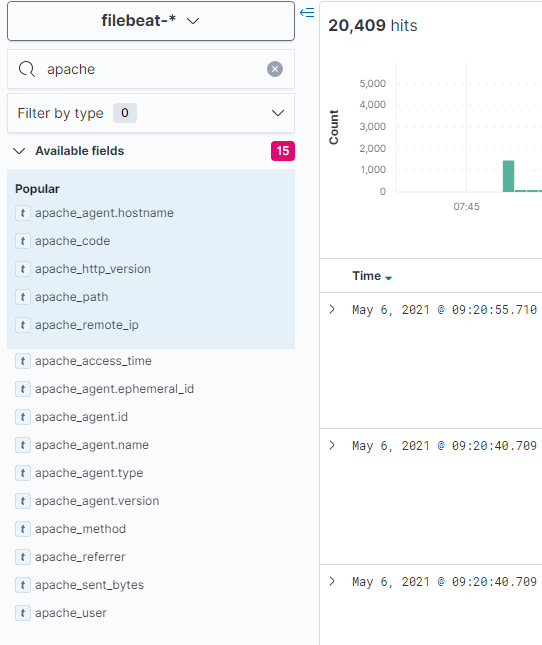Click the string type icon for apache_agent.hostname
Image resolution: width=542 pixels, height=645 pixels.
[23, 213]
